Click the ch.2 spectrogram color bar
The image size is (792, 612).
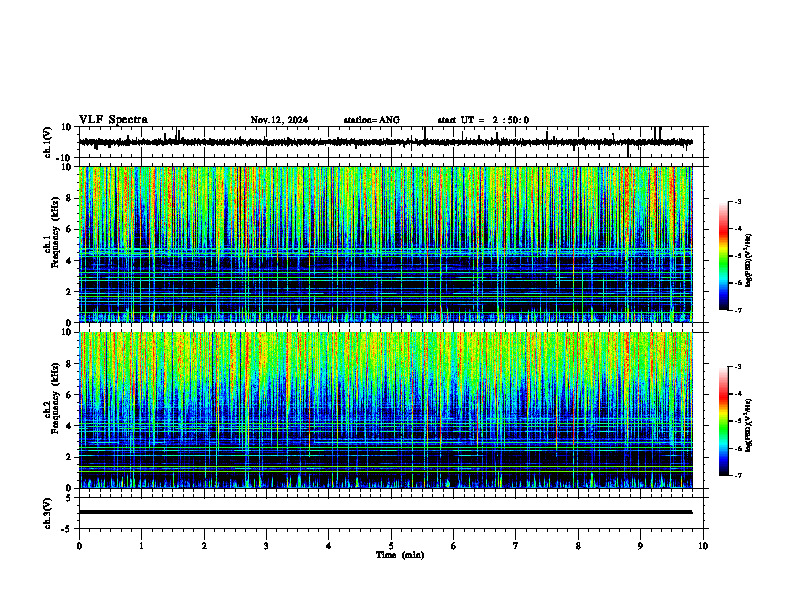click(x=723, y=421)
